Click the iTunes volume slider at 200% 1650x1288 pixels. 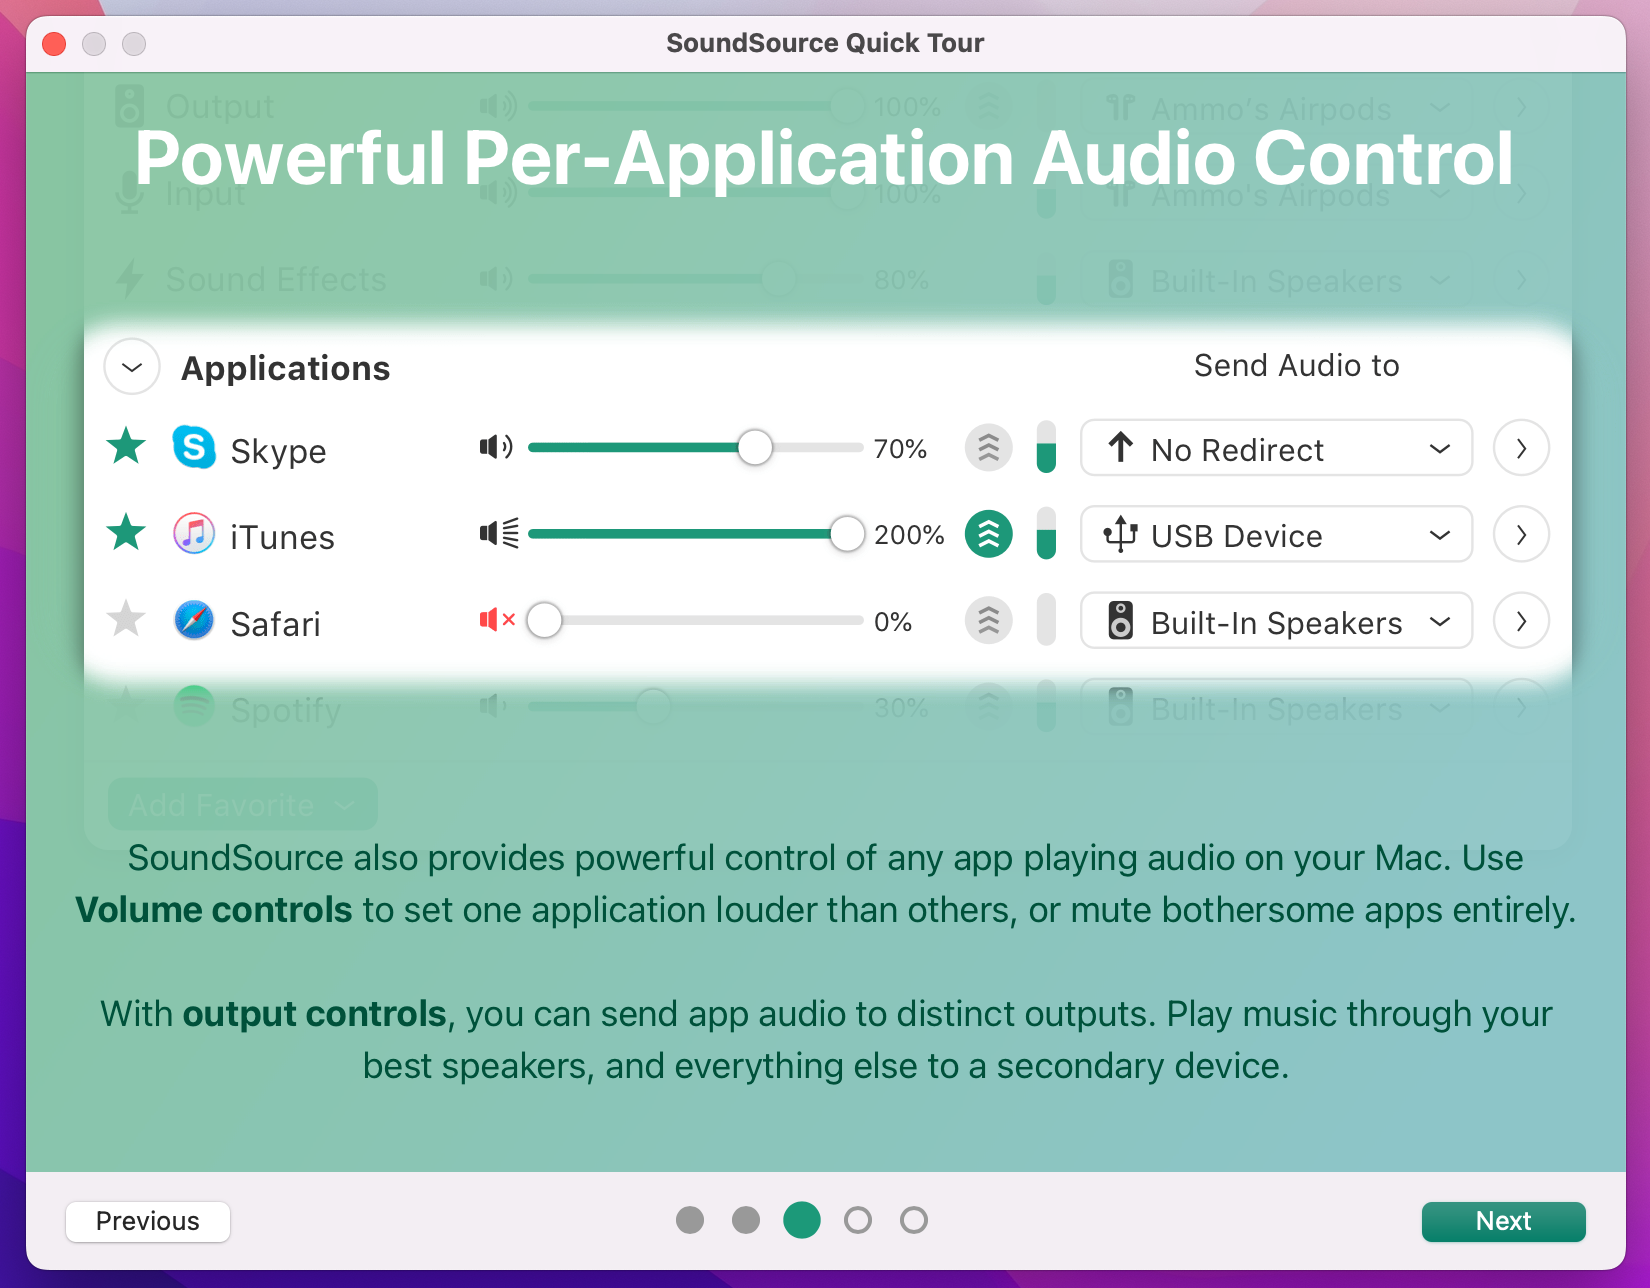click(x=695, y=534)
